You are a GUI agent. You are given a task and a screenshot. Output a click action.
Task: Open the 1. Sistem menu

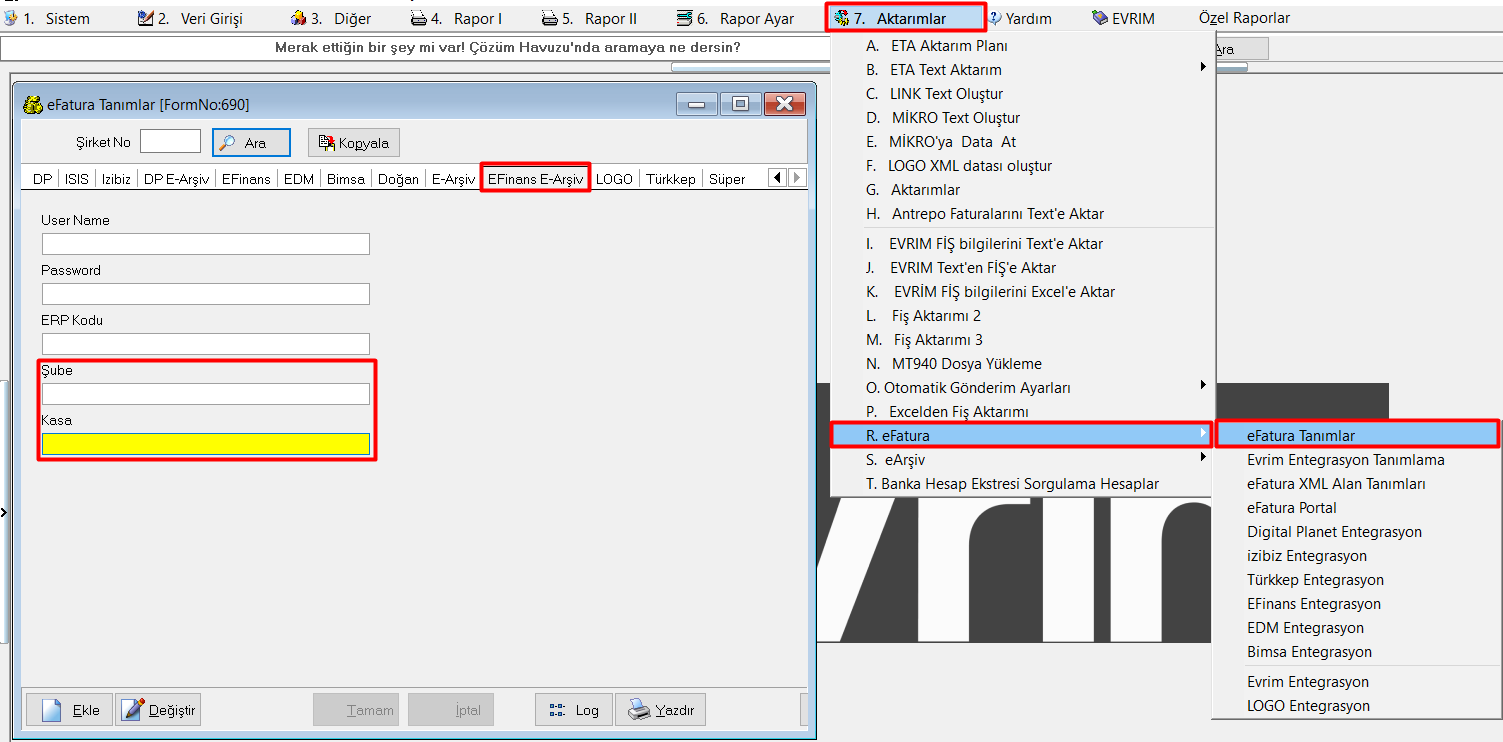coord(48,18)
